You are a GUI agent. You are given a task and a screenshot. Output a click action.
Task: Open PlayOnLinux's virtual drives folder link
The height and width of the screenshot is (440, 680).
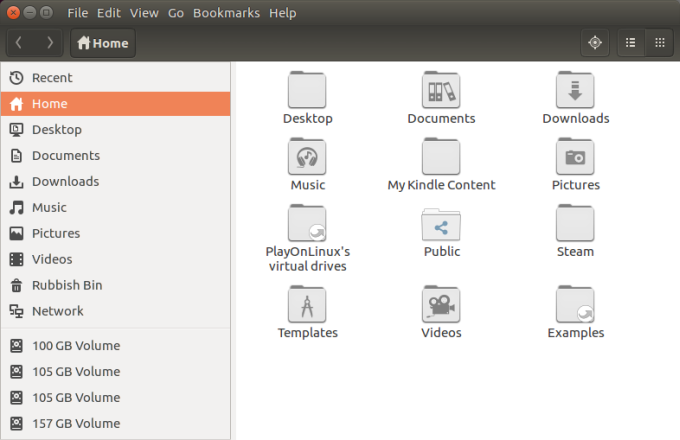pos(307,223)
